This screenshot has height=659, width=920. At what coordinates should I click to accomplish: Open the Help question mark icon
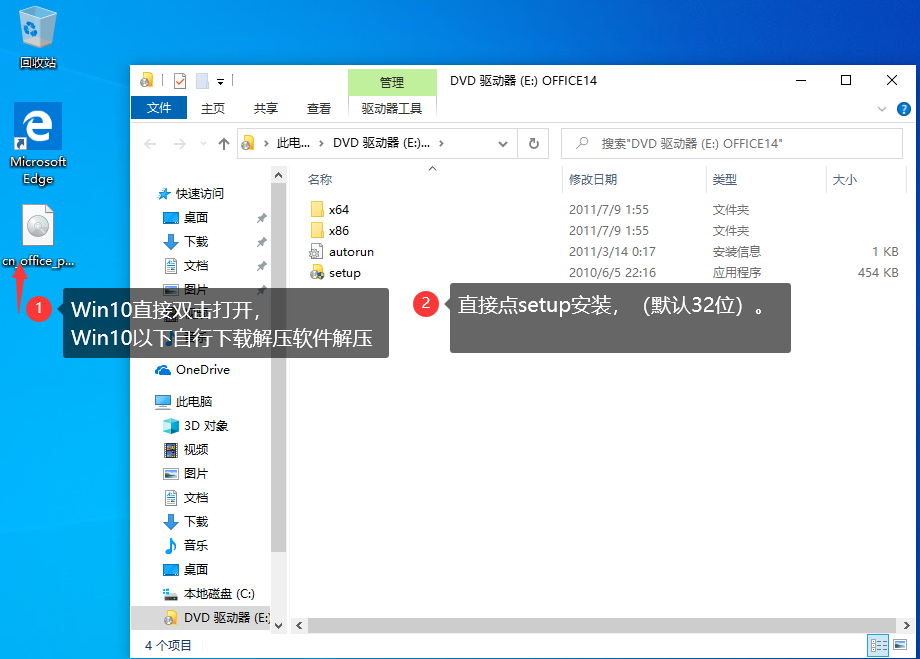pyautogui.click(x=904, y=109)
